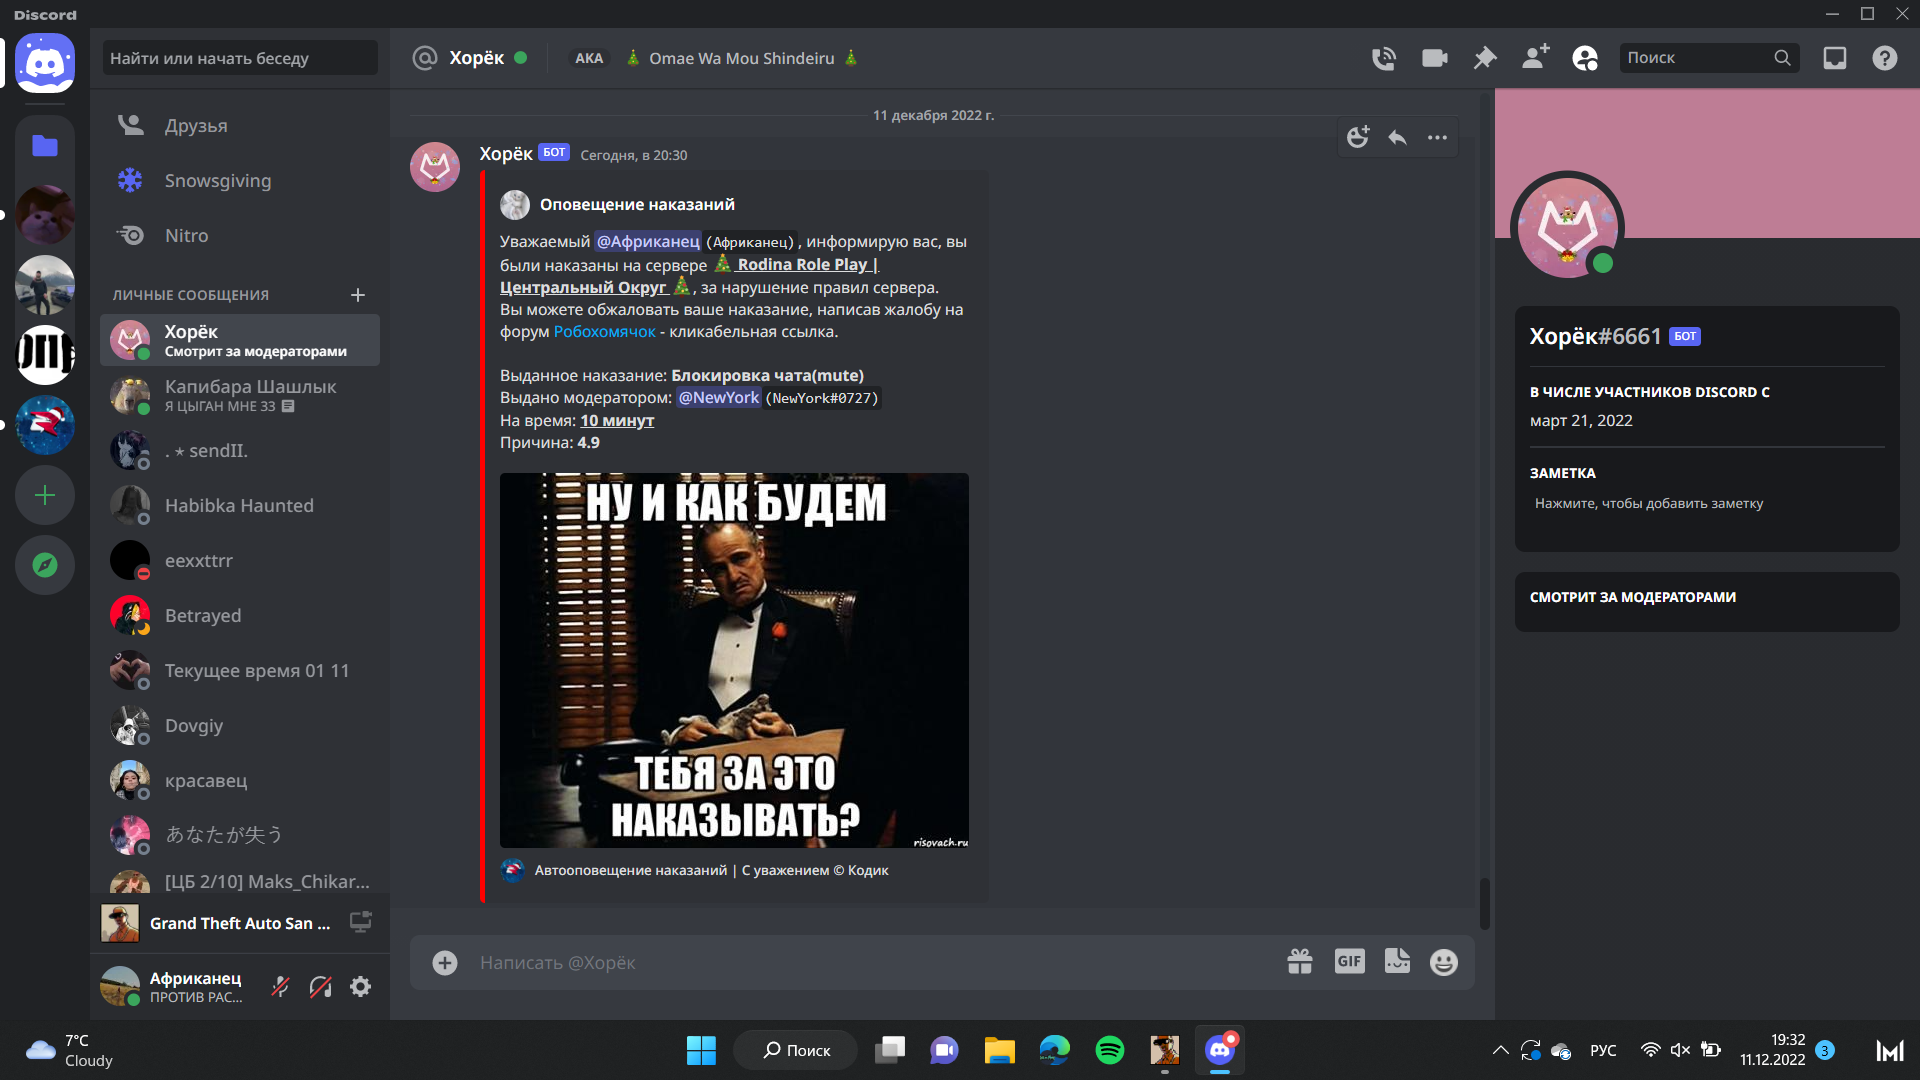The width and height of the screenshot is (1920, 1080).
Task: Open the GIF picker
Action: tap(1349, 961)
